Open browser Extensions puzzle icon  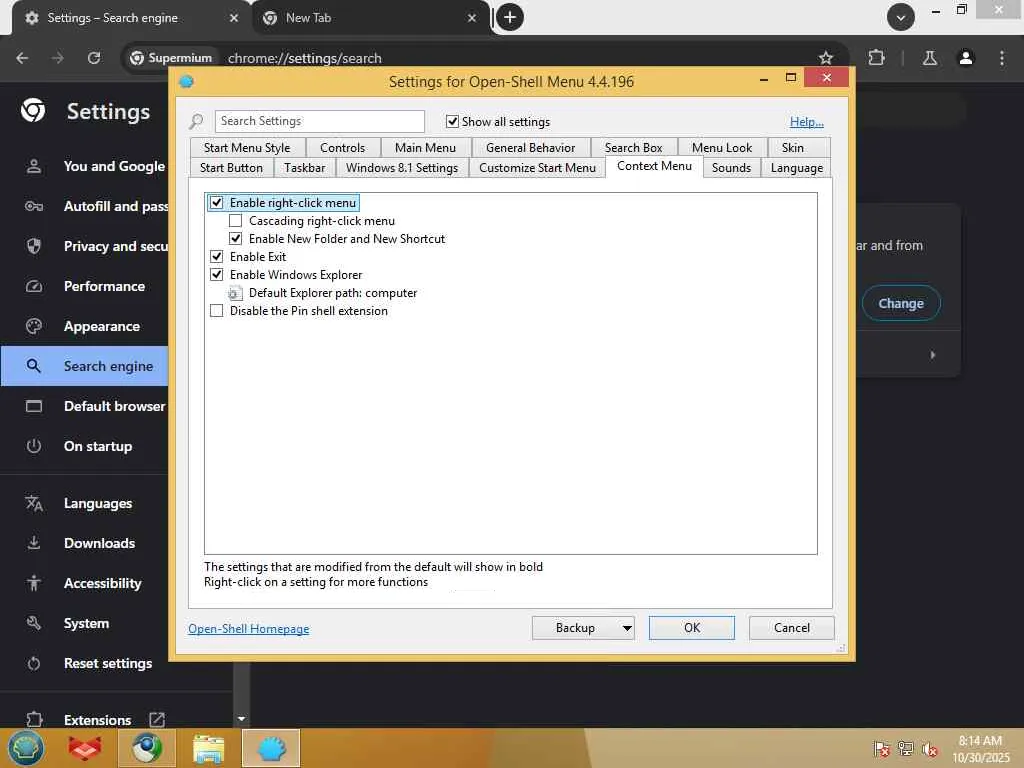pyautogui.click(x=876, y=57)
